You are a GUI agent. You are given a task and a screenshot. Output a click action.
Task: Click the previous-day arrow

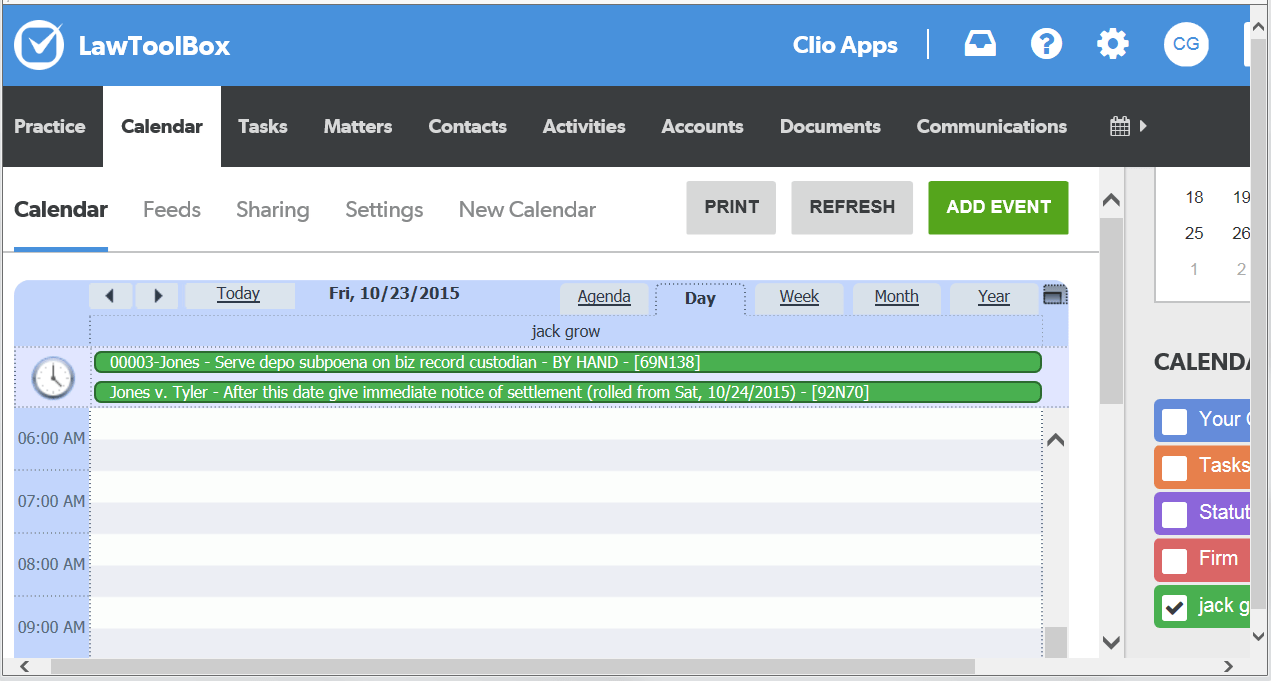tap(111, 295)
